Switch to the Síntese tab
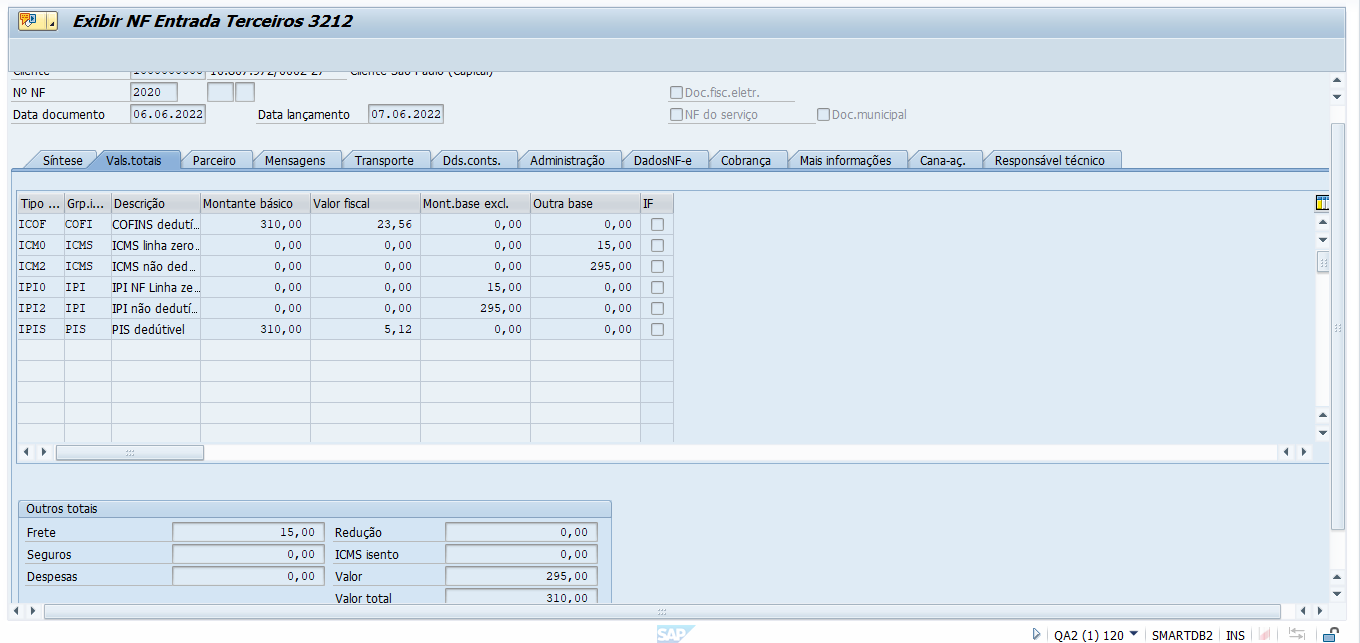Image resolution: width=1360 pixels, height=643 pixels. point(62,160)
